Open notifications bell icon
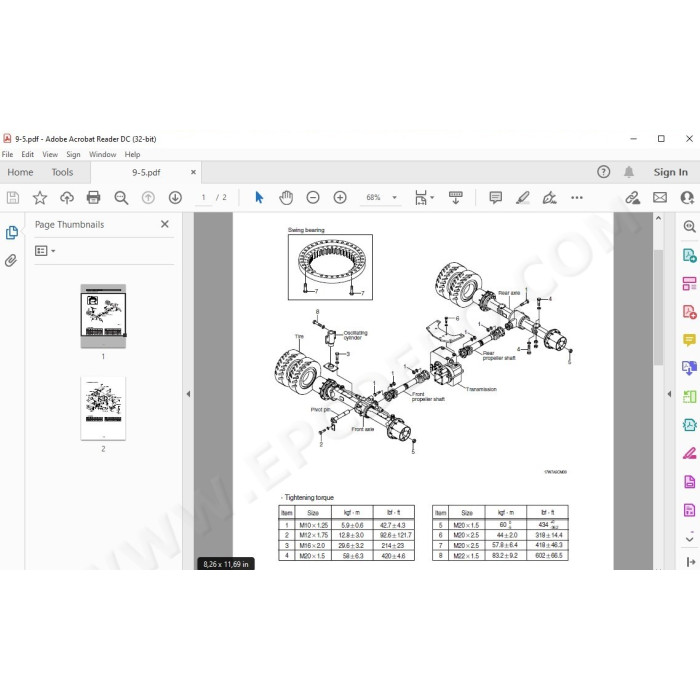 click(629, 172)
